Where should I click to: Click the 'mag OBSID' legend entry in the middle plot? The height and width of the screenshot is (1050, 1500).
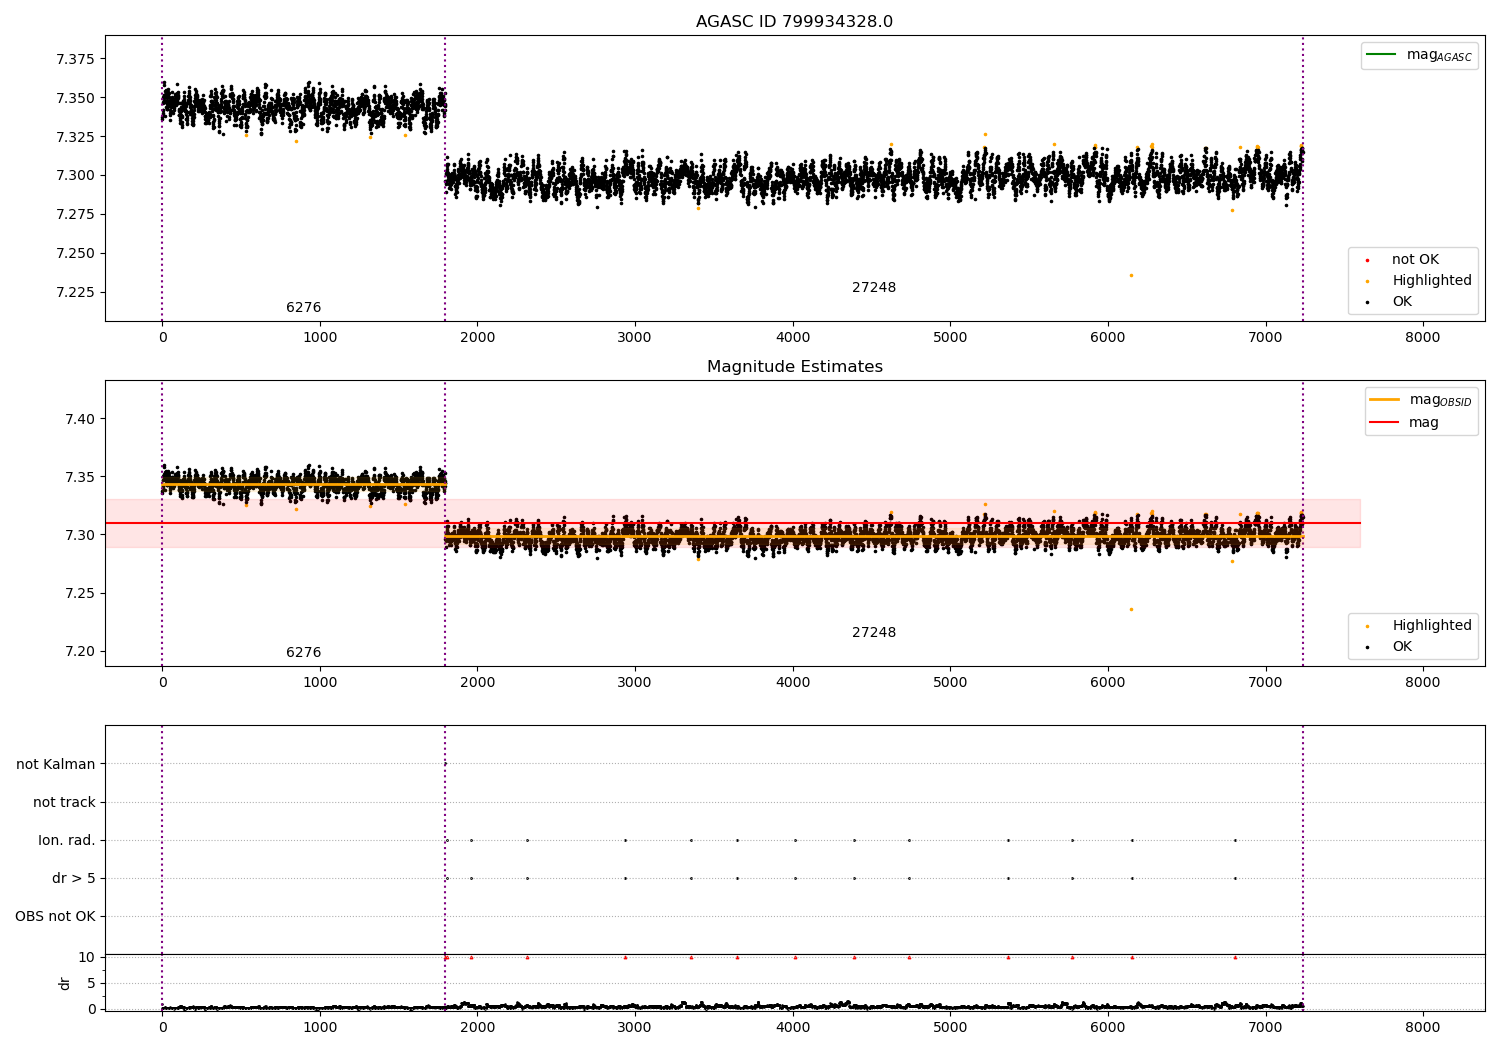1420,400
